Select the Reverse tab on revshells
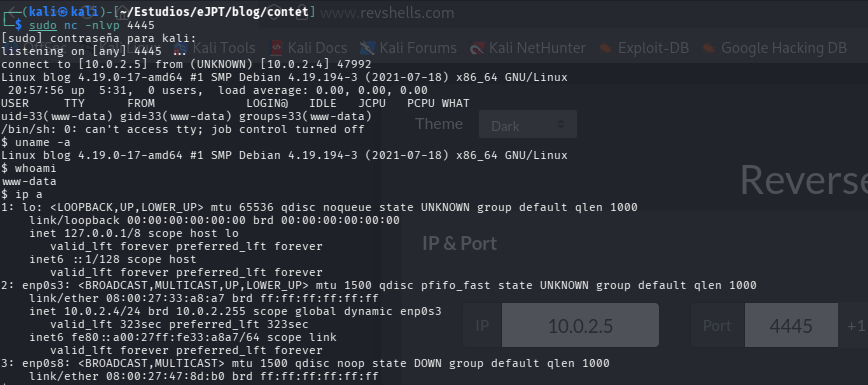Viewport: 868px width, 385px height. click(x=804, y=180)
